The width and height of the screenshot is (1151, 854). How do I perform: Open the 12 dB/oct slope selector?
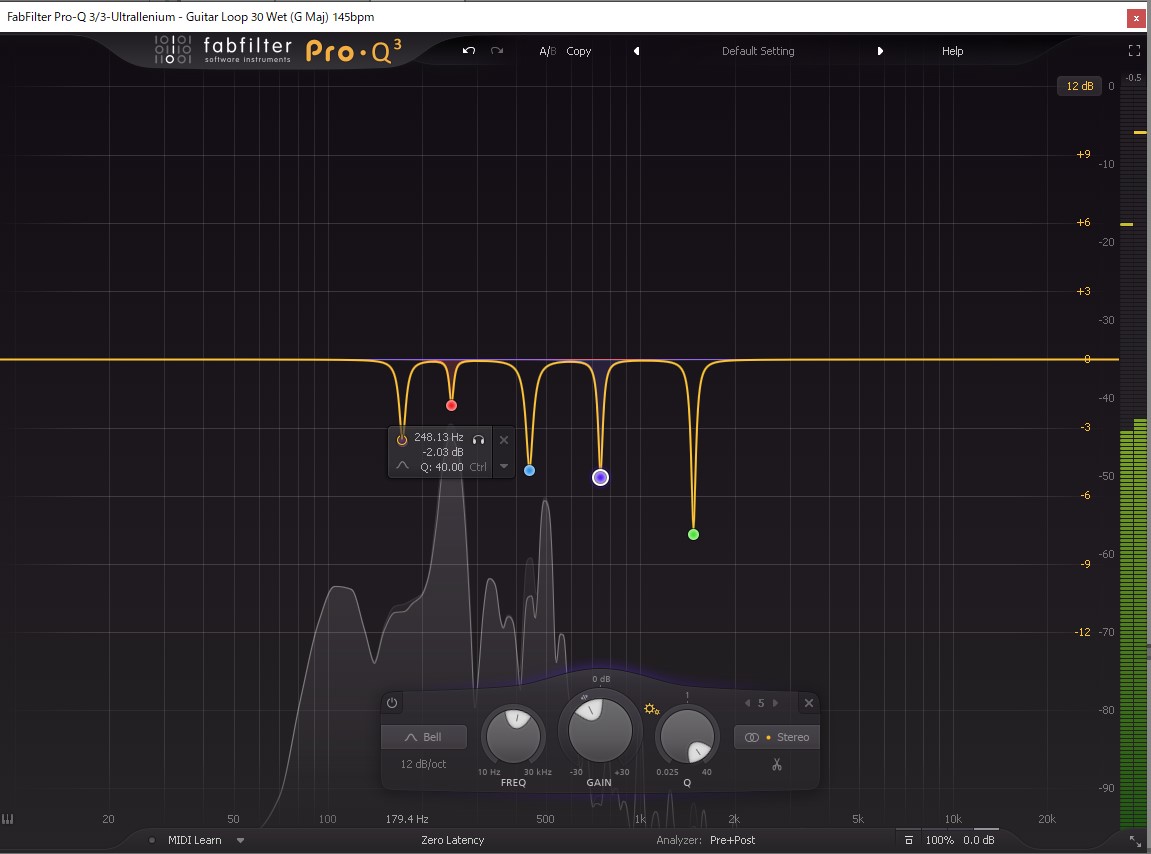coord(424,764)
